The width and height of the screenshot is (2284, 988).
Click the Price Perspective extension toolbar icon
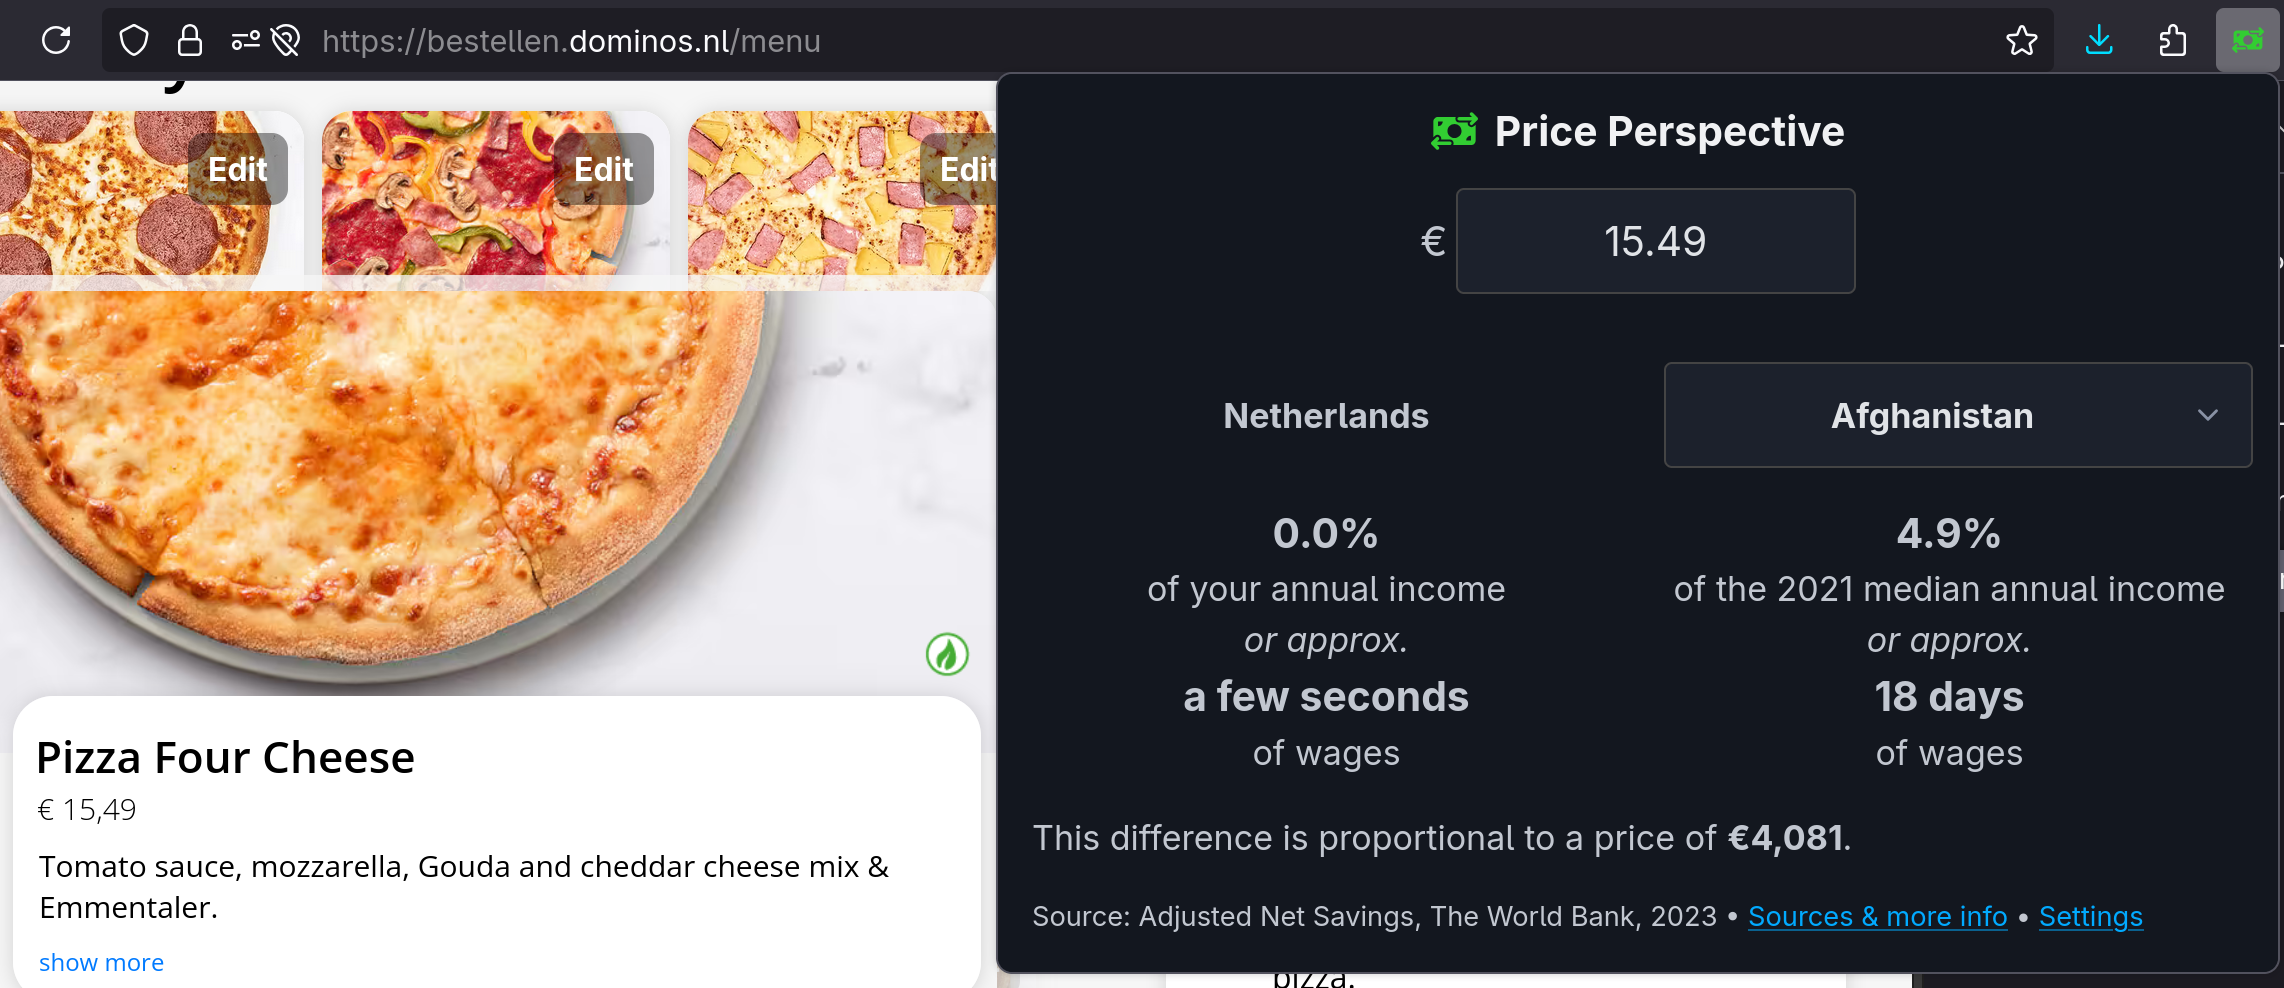tap(2247, 40)
